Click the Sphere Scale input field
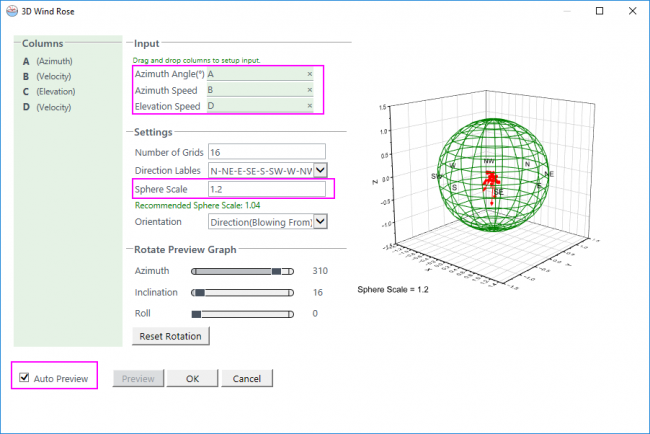 (x=267, y=189)
